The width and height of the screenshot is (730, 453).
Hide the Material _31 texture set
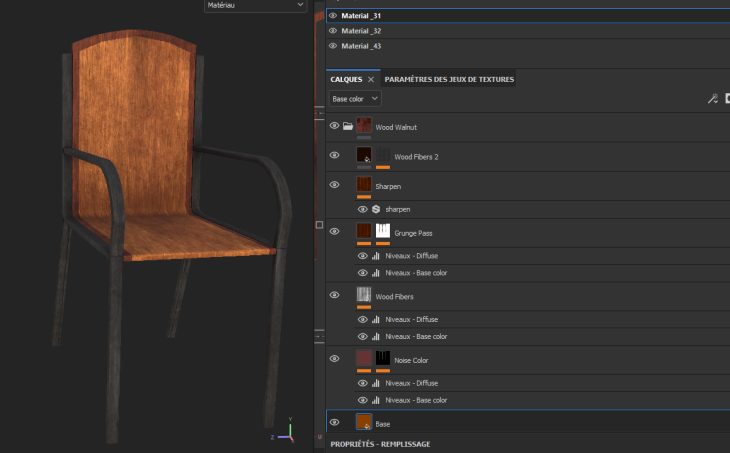coord(333,17)
